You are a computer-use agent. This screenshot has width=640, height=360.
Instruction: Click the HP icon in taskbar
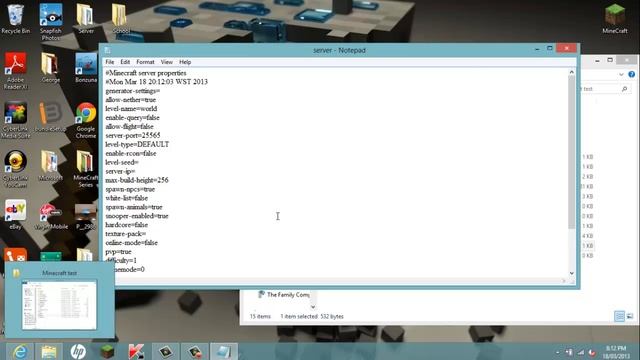pos(78,351)
